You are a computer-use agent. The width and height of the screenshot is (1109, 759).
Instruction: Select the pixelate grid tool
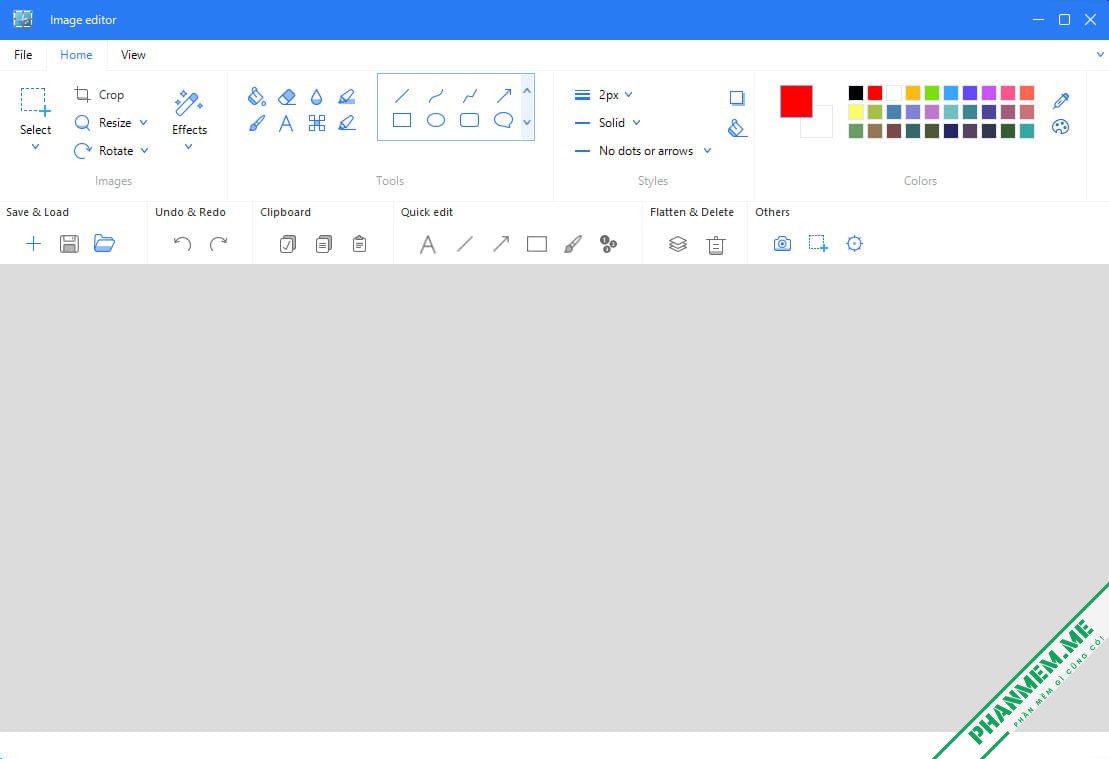(317, 123)
